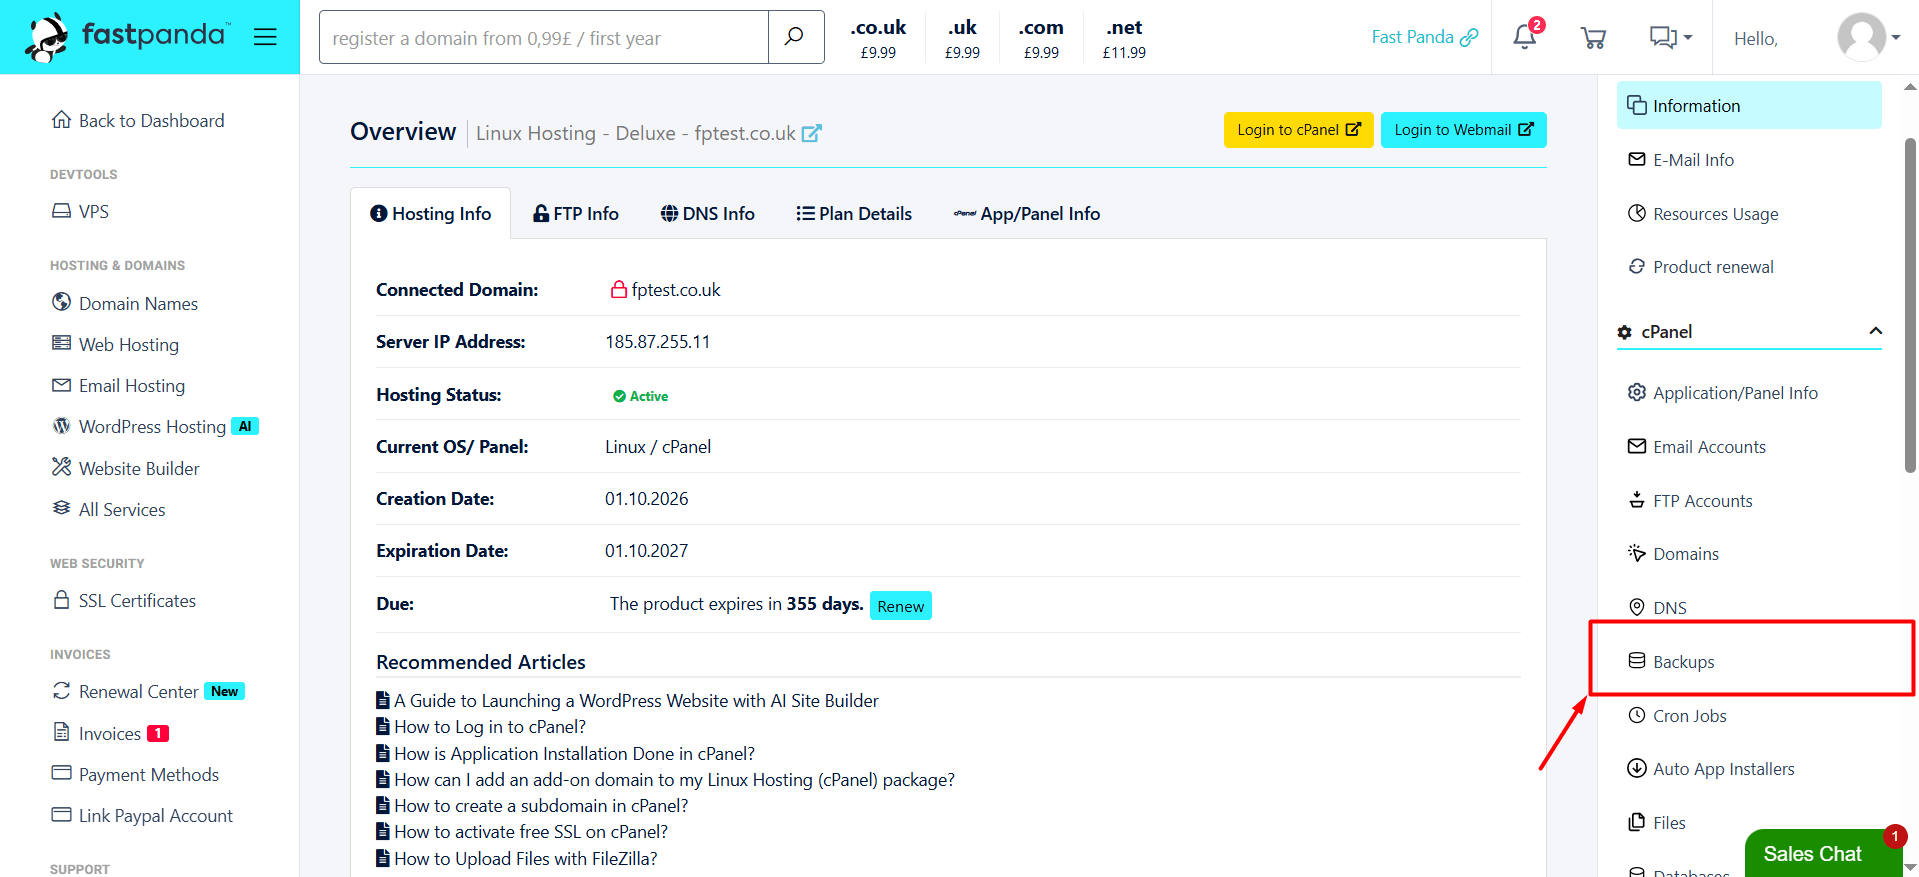Viewport: 1919px width, 877px height.
Task: Focus the domain registration search field
Action: click(544, 37)
